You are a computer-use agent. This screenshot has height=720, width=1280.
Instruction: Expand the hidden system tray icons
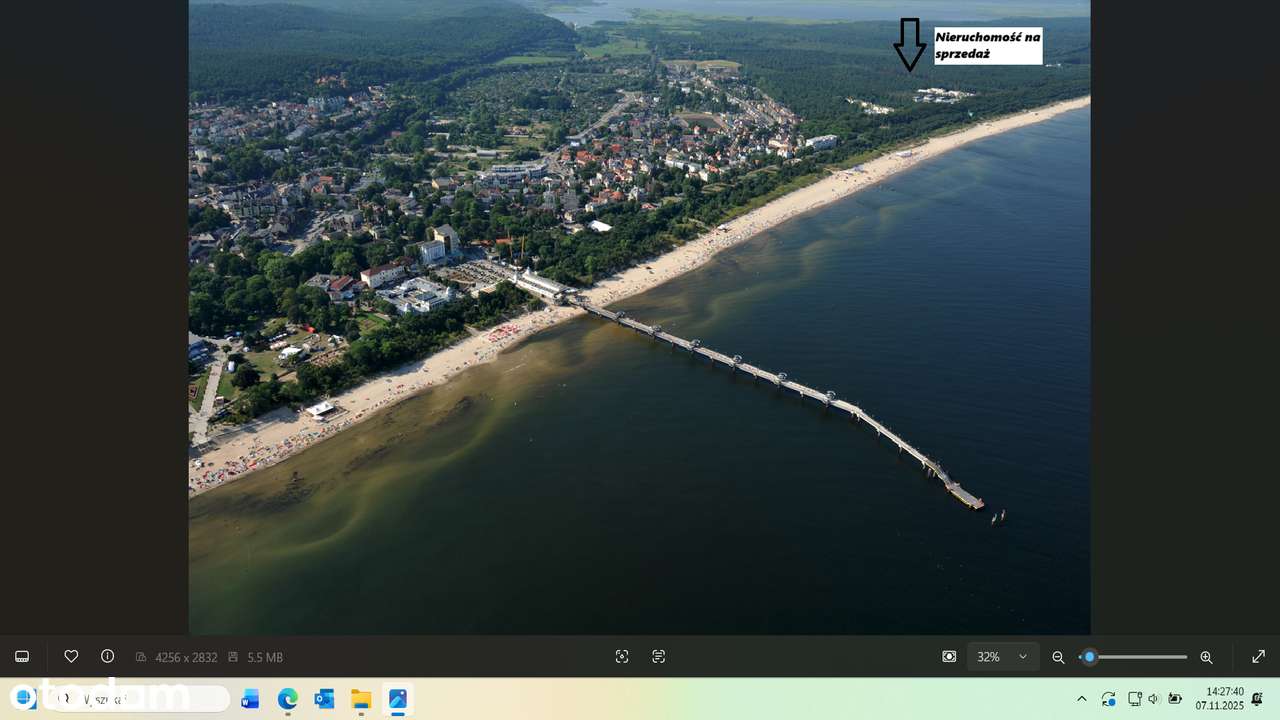tap(1081, 699)
